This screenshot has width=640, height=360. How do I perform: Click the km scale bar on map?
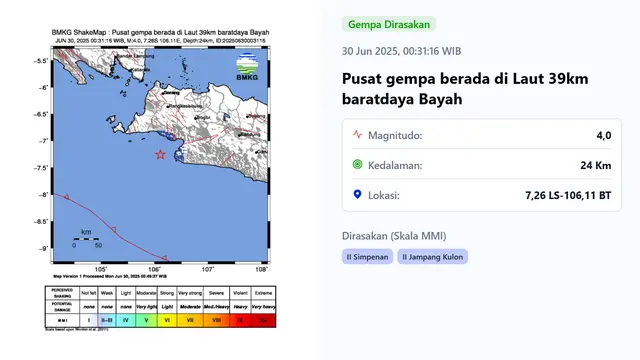coord(86,239)
